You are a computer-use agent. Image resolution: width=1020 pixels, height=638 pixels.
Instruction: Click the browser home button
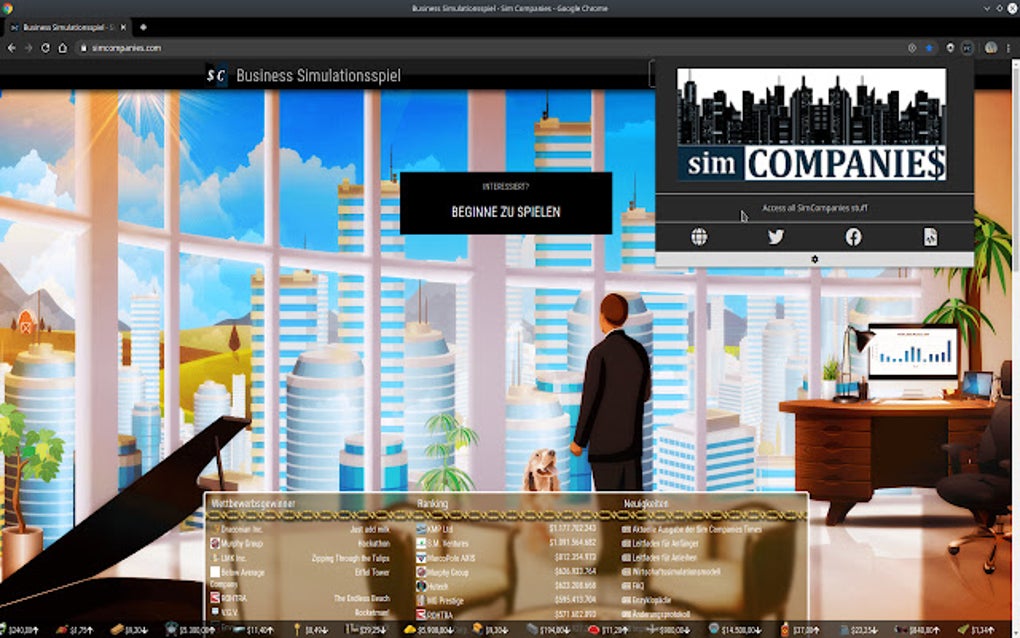62,48
